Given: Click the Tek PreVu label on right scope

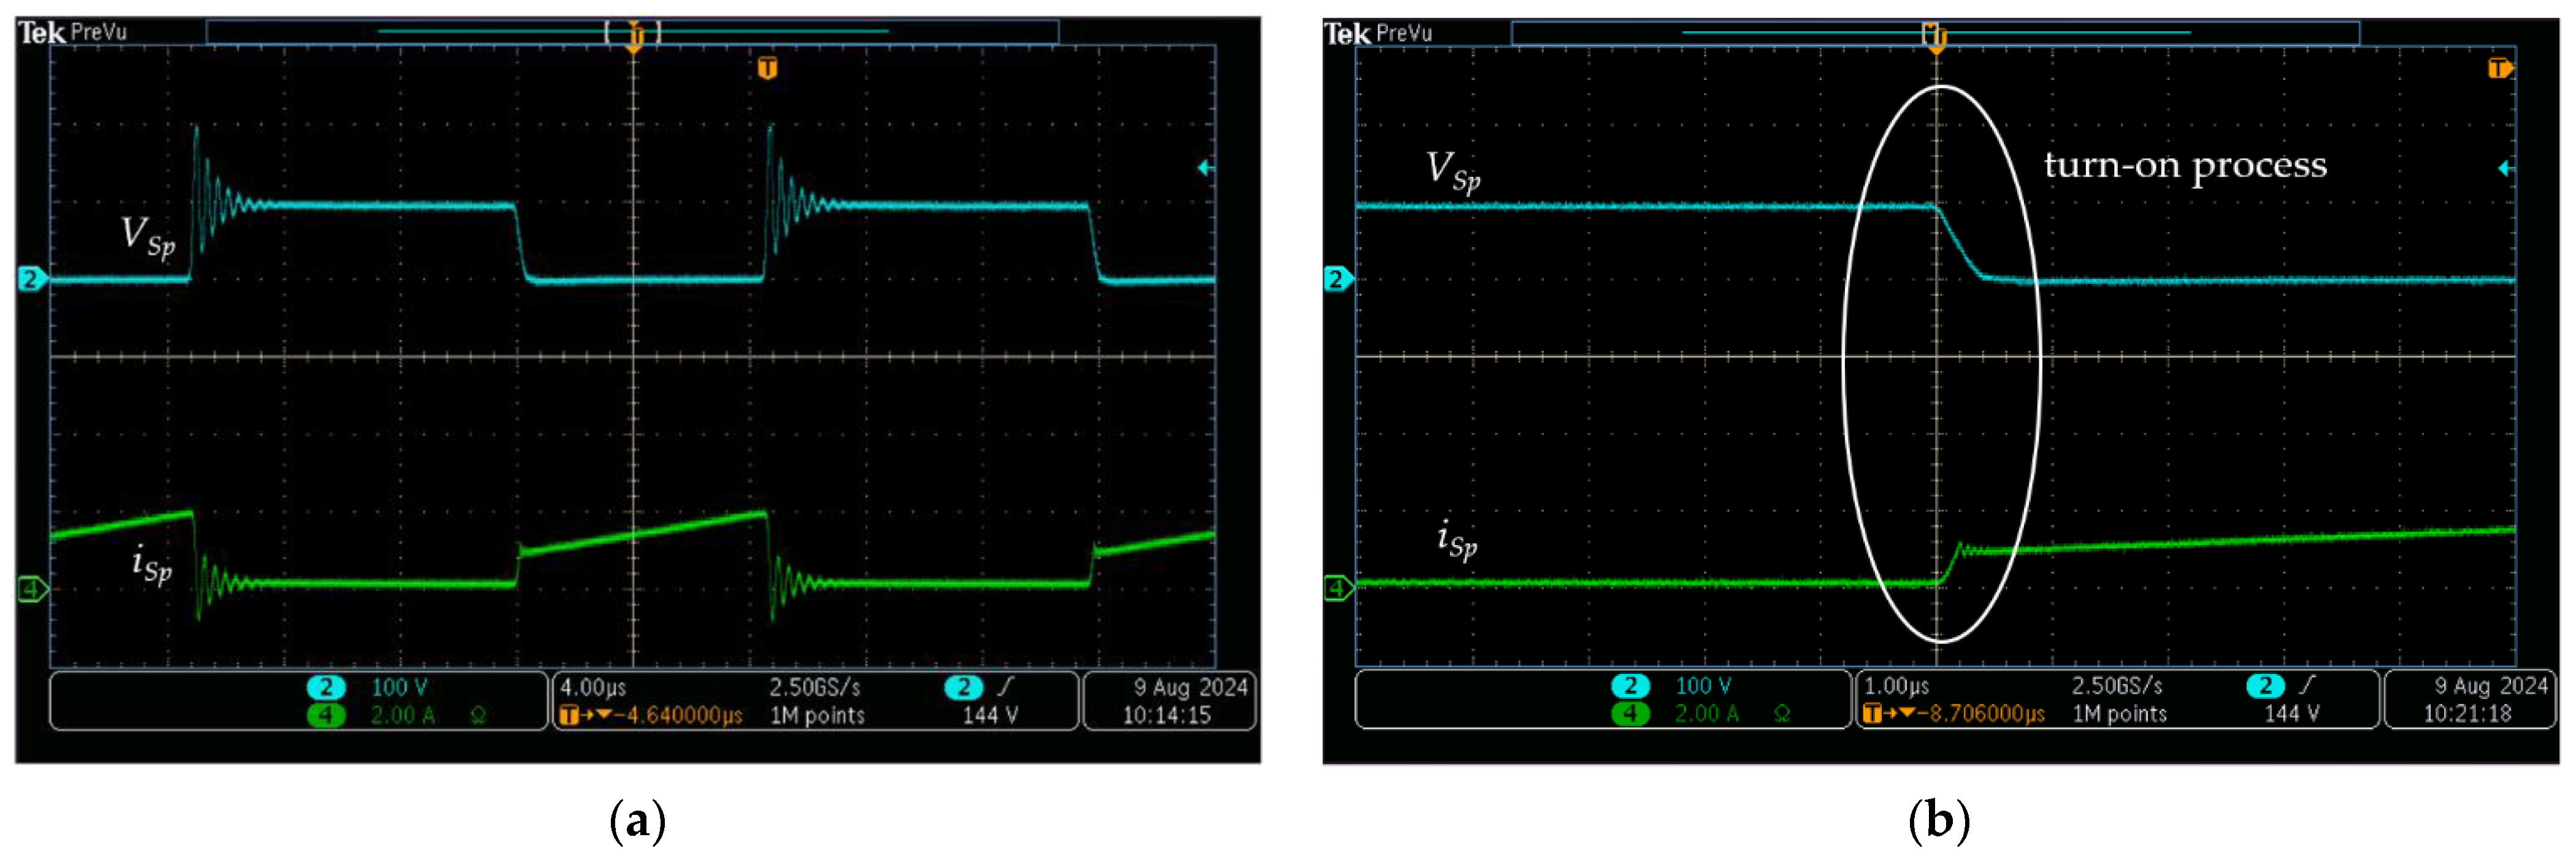Looking at the screenshot, I should point(1378,34).
